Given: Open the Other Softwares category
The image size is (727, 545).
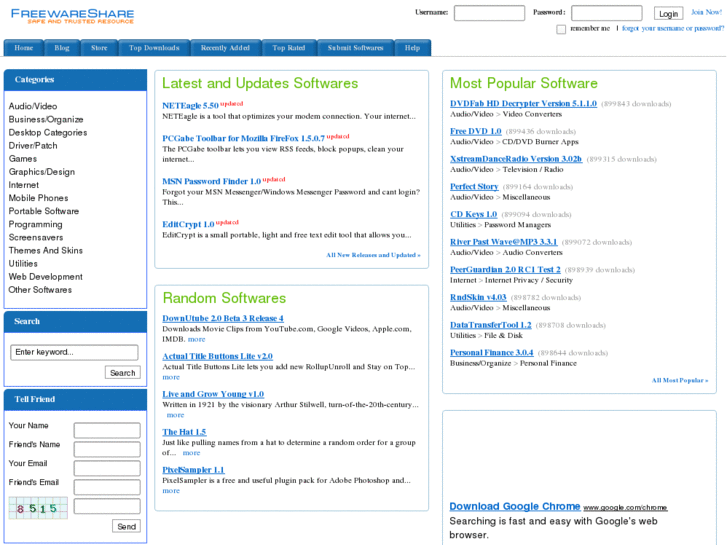Looking at the screenshot, I should pyautogui.click(x=40, y=289).
